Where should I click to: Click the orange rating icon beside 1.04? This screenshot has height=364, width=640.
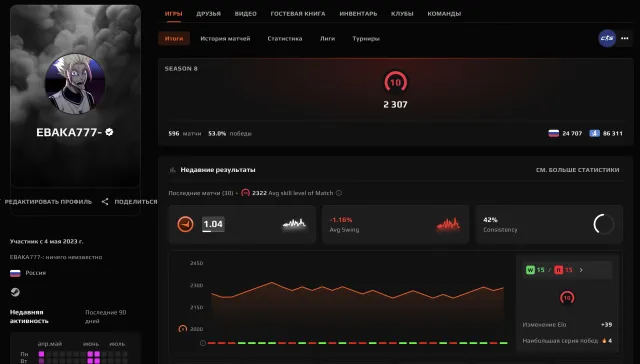[185, 224]
